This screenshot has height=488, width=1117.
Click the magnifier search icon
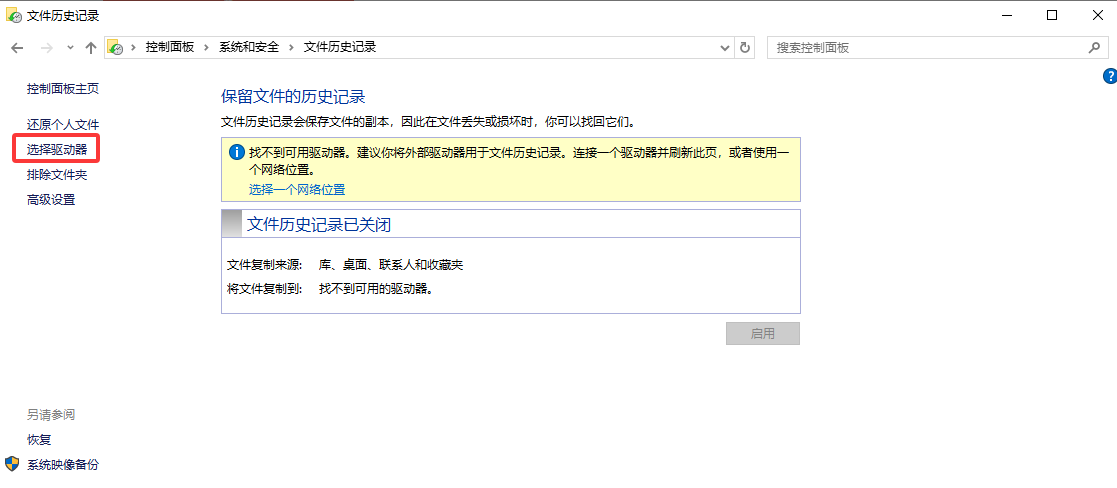click(x=1094, y=48)
